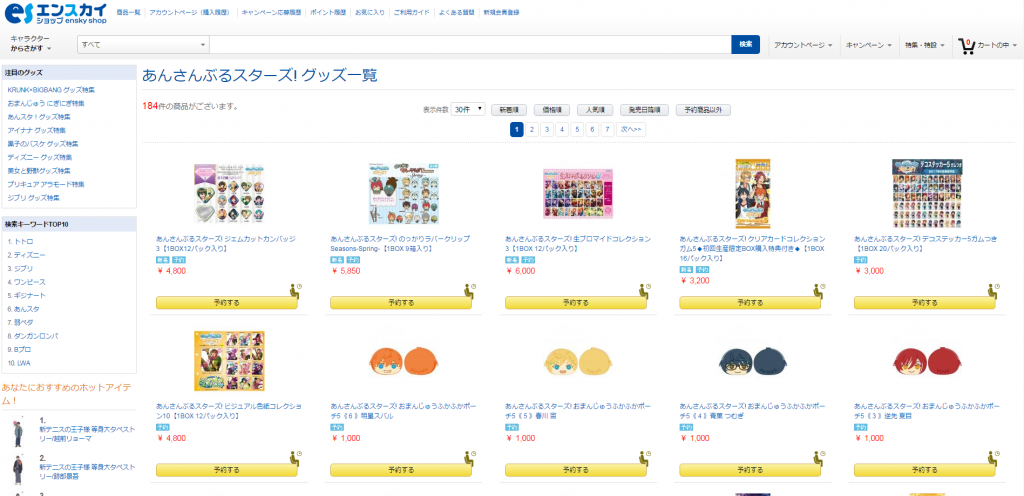This screenshot has height=496, width=1024.
Task: Open the ディズニー グッズ特集 sidebar link
Action: pyautogui.click(x=39, y=157)
